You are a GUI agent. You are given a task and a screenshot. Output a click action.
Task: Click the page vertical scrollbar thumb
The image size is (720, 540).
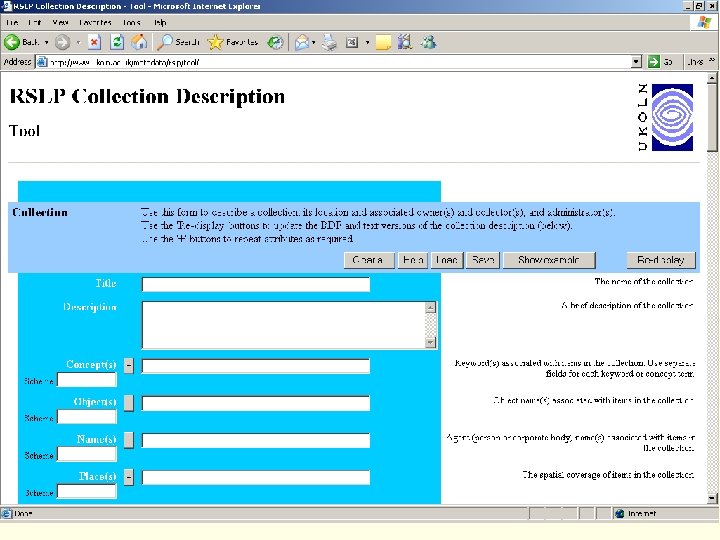[712, 118]
